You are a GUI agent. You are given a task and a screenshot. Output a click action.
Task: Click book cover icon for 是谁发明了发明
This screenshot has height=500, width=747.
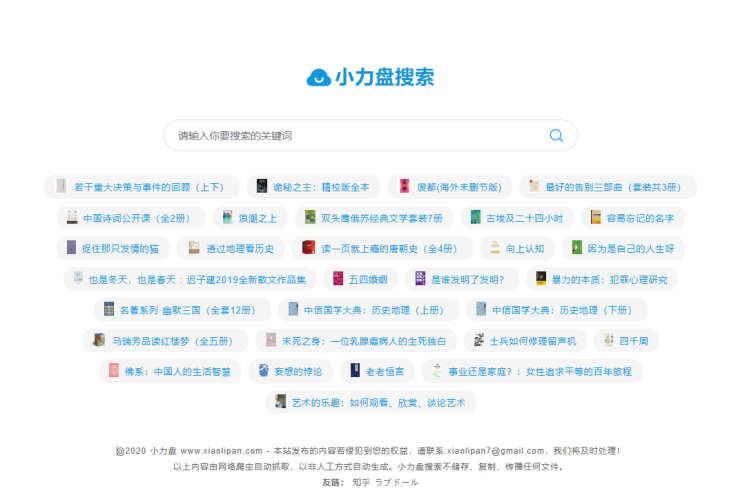click(x=420, y=279)
